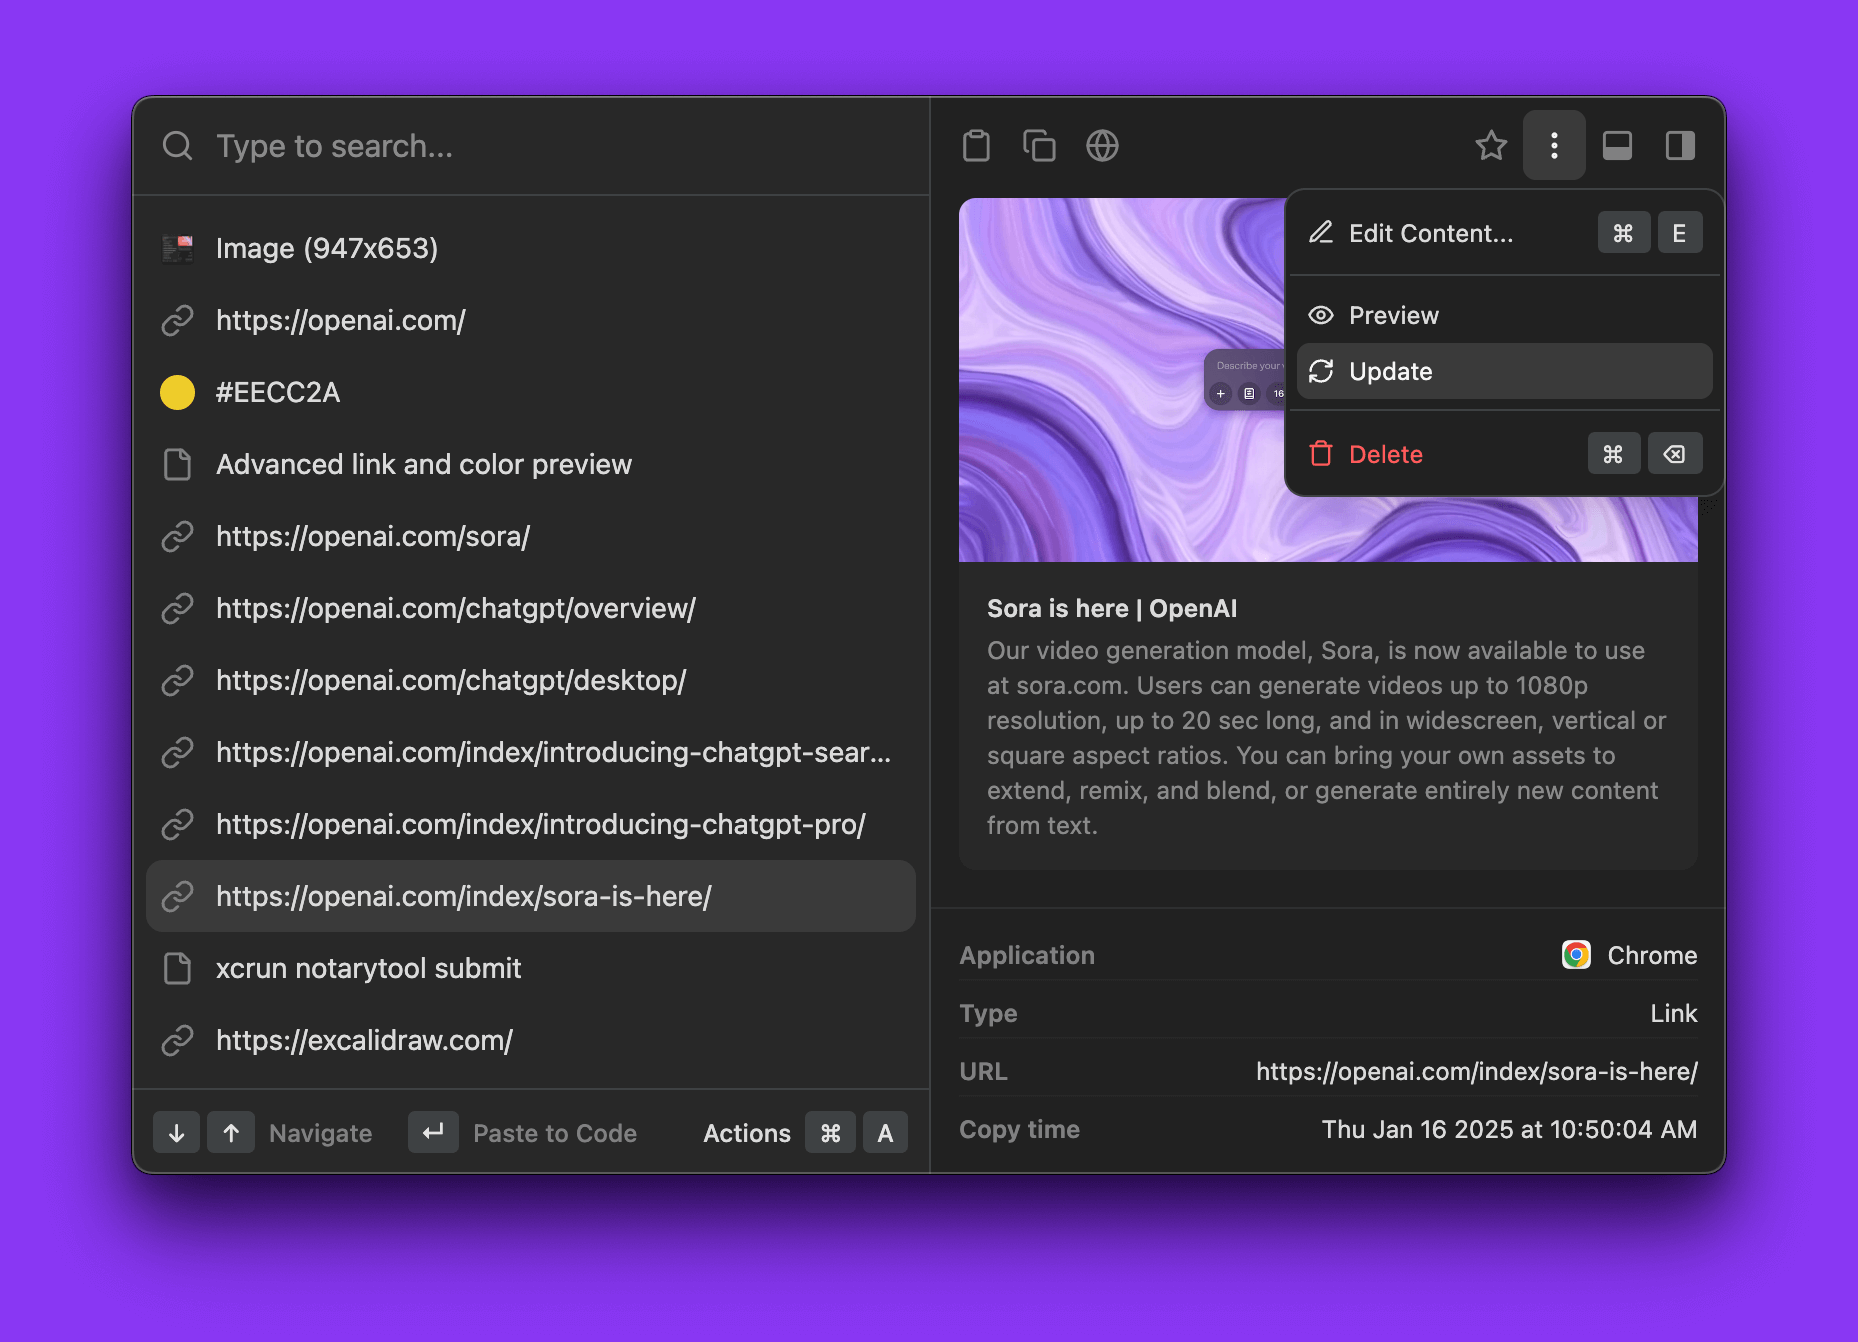
Task: Select the https://openai.com/ entry
Action: [x=531, y=320]
